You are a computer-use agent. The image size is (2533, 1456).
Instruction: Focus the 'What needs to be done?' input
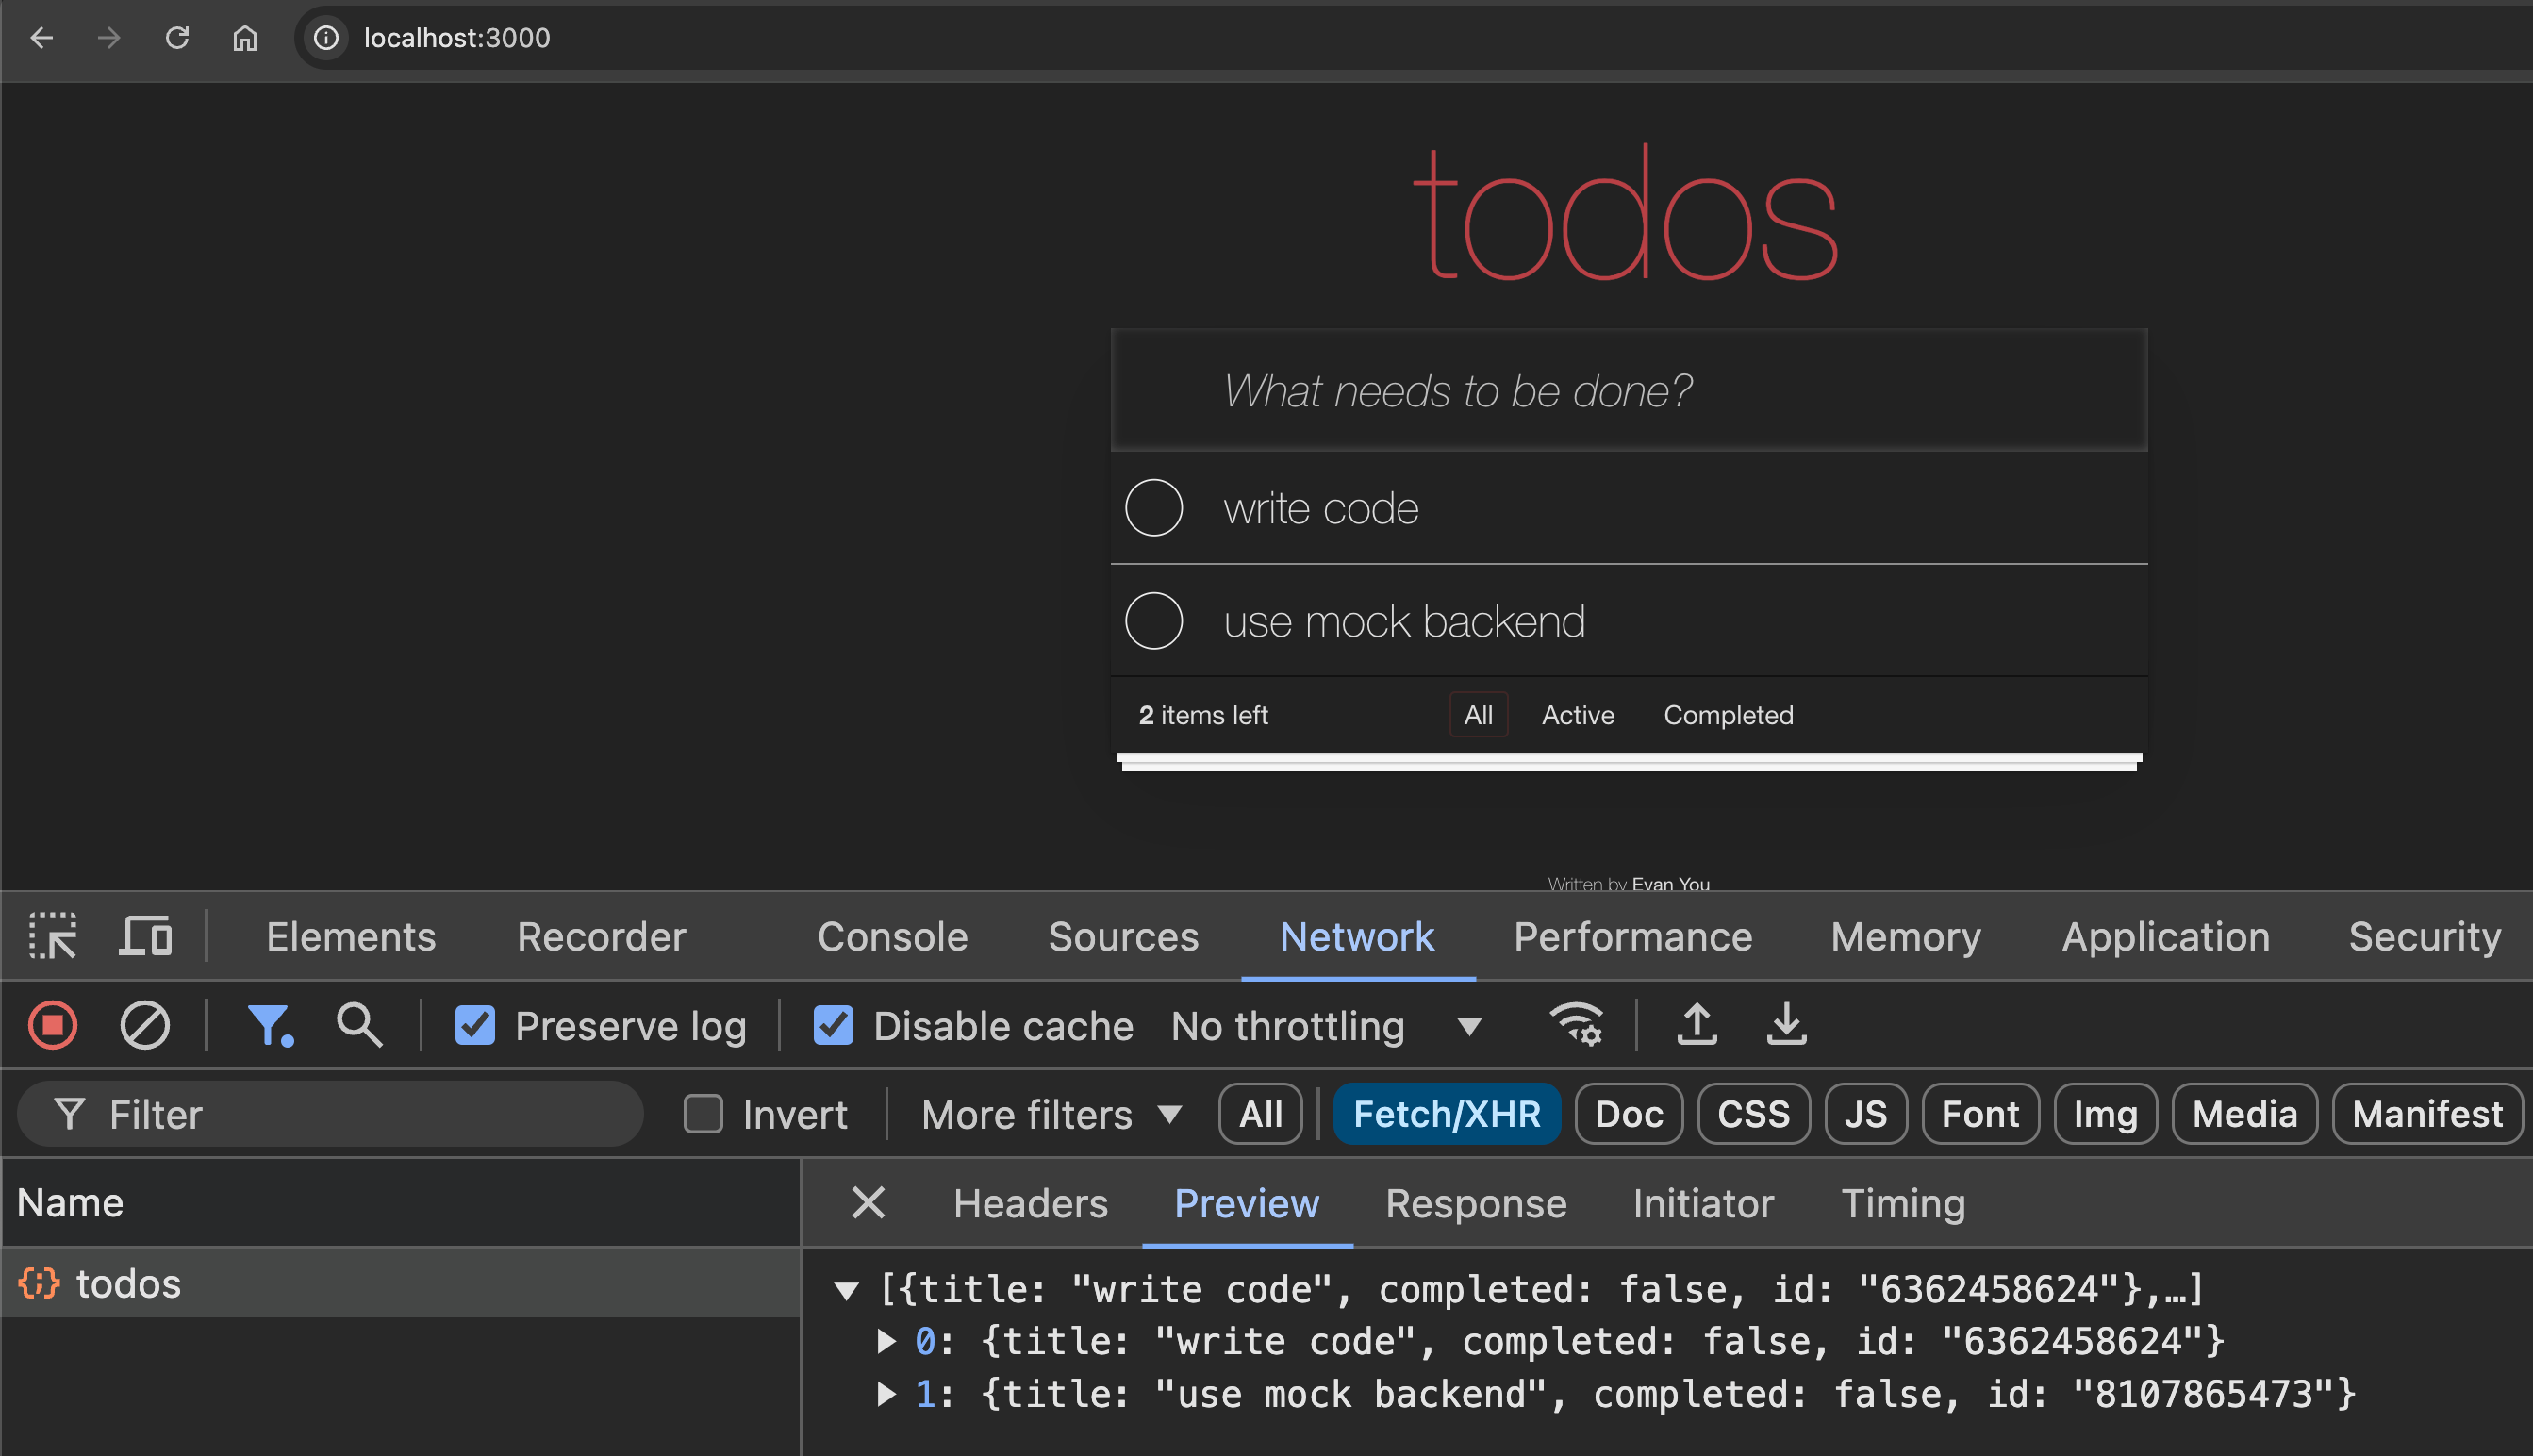click(x=1628, y=390)
